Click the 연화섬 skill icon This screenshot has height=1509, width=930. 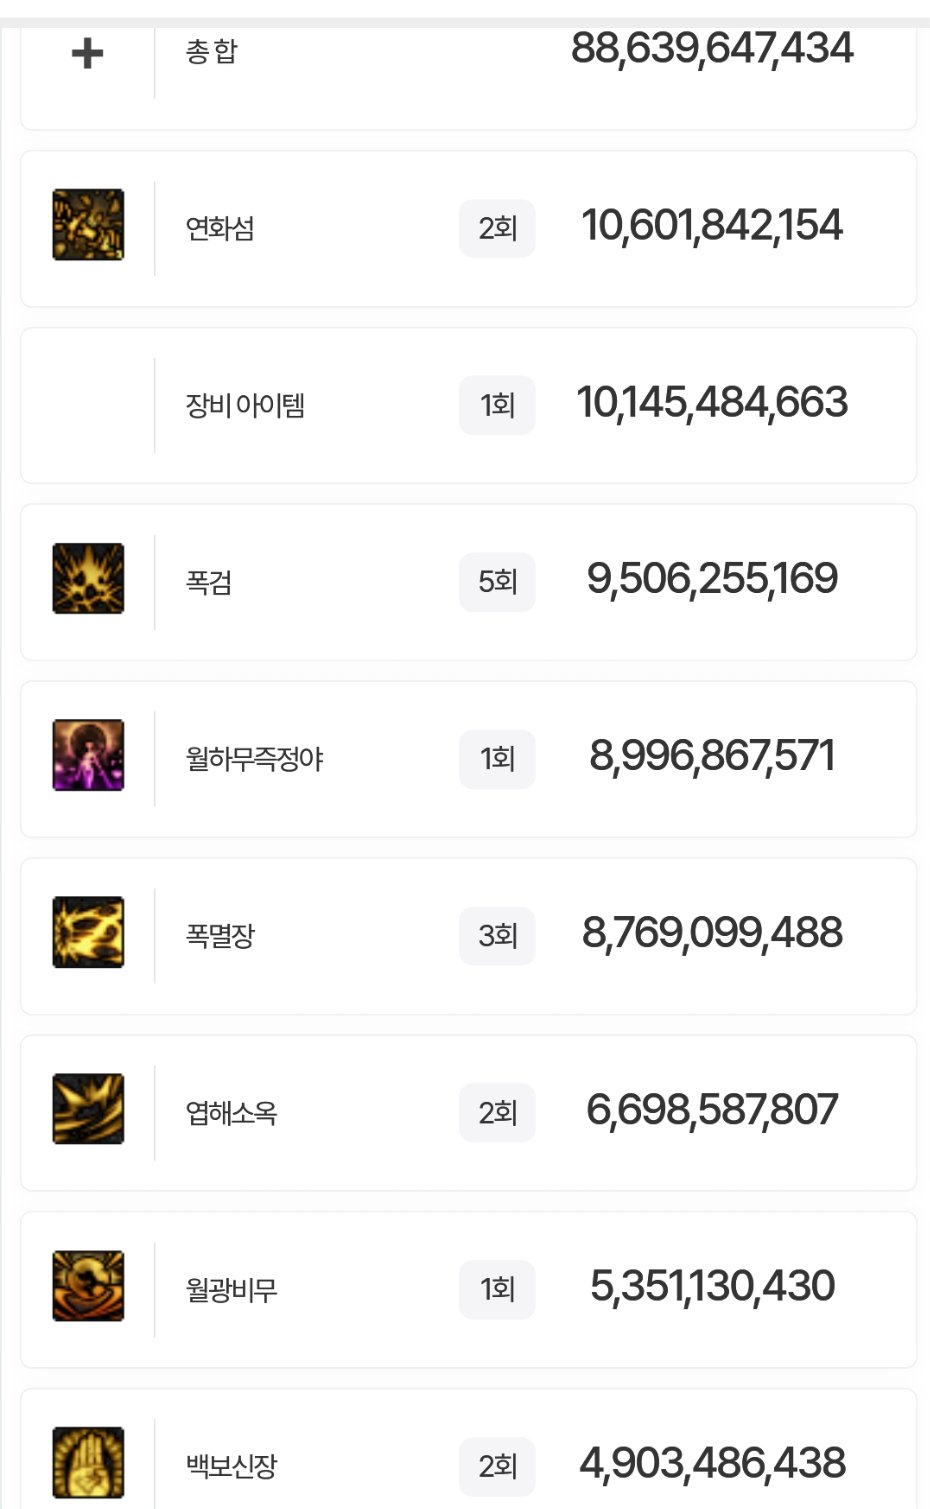coord(88,225)
